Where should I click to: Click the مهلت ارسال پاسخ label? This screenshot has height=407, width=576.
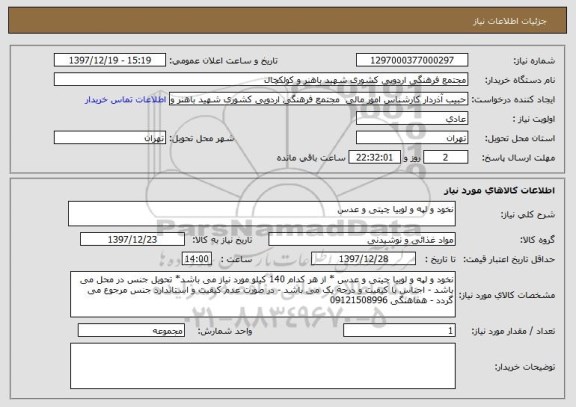coord(518,158)
